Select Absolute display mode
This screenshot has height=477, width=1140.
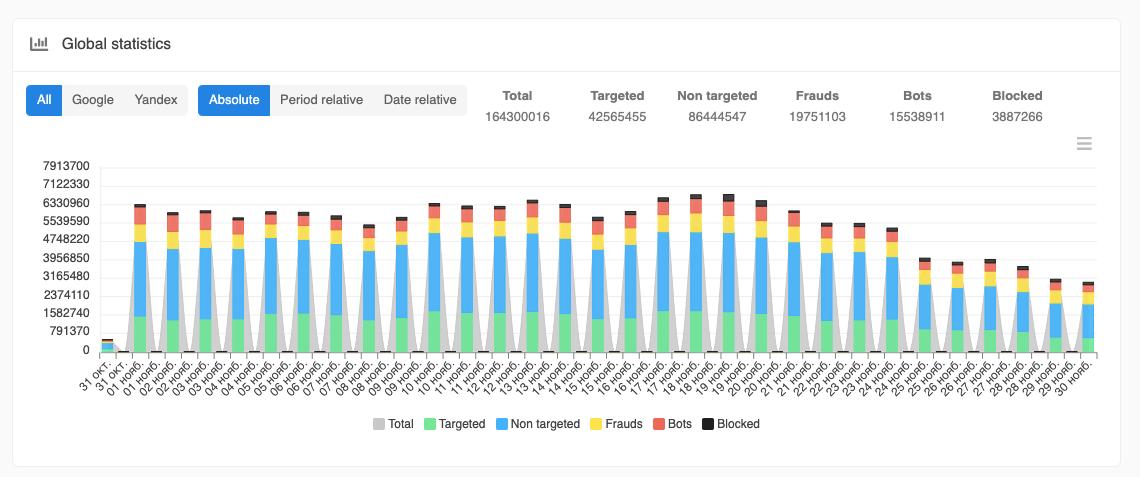pos(234,100)
